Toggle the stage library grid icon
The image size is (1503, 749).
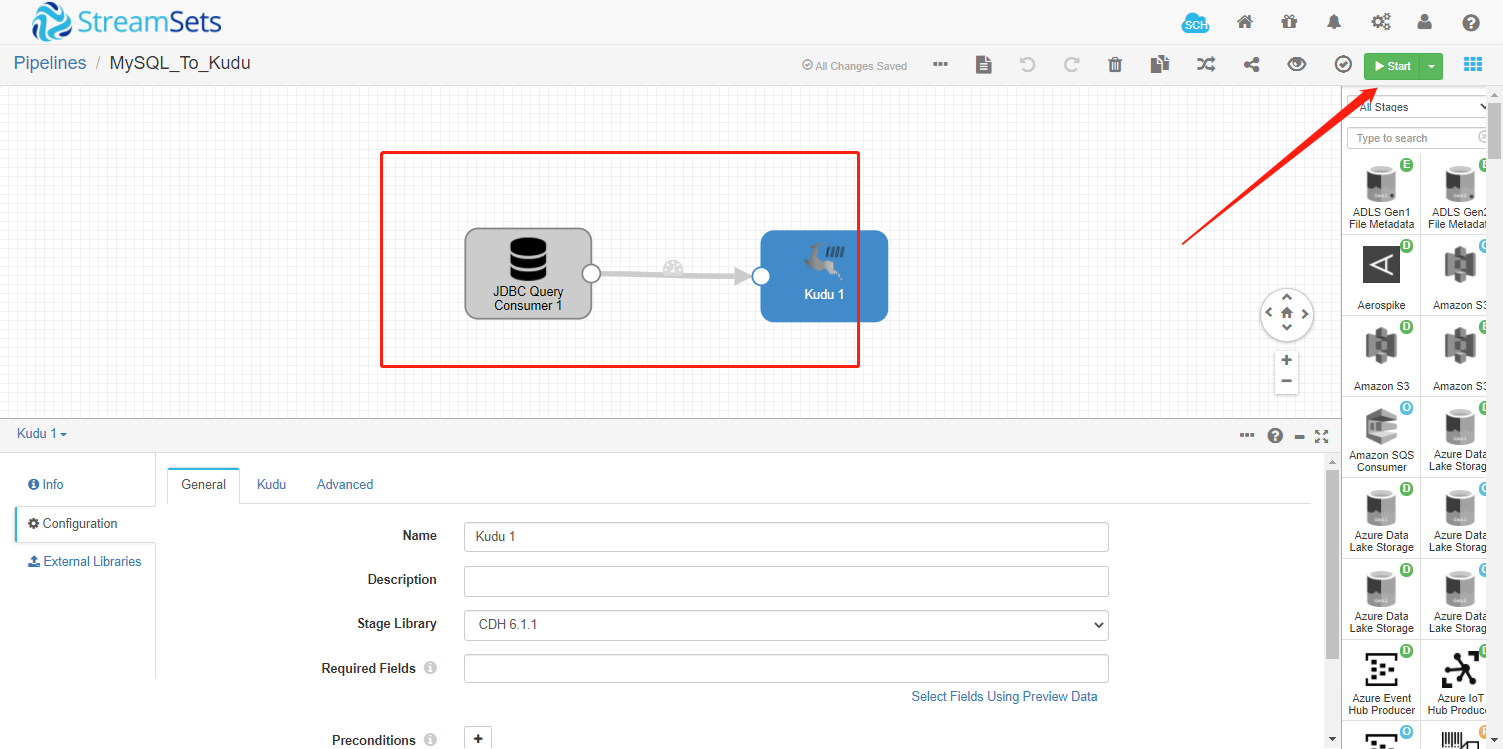pyautogui.click(x=1473, y=65)
